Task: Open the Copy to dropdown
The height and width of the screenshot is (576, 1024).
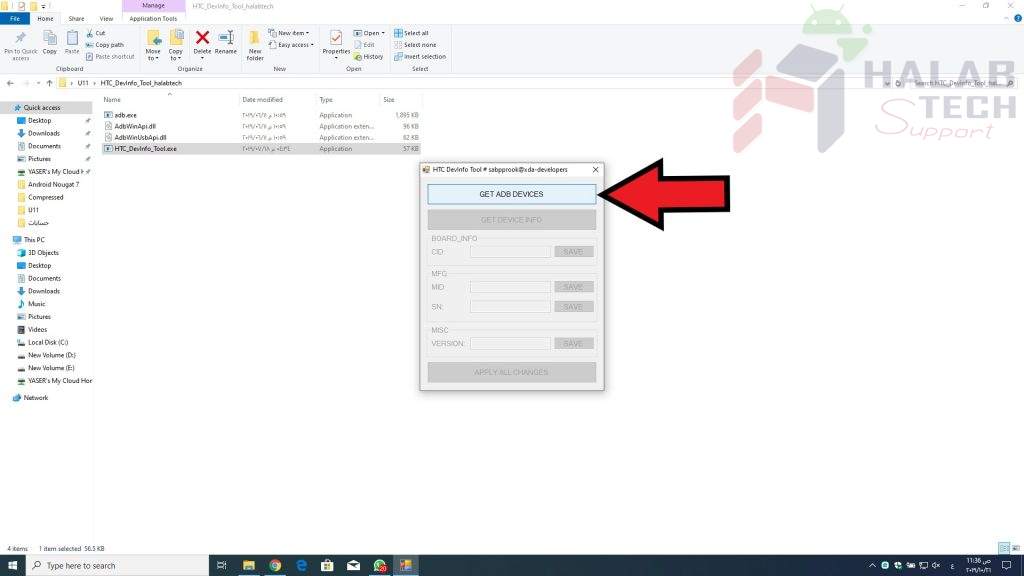Action: [176, 46]
